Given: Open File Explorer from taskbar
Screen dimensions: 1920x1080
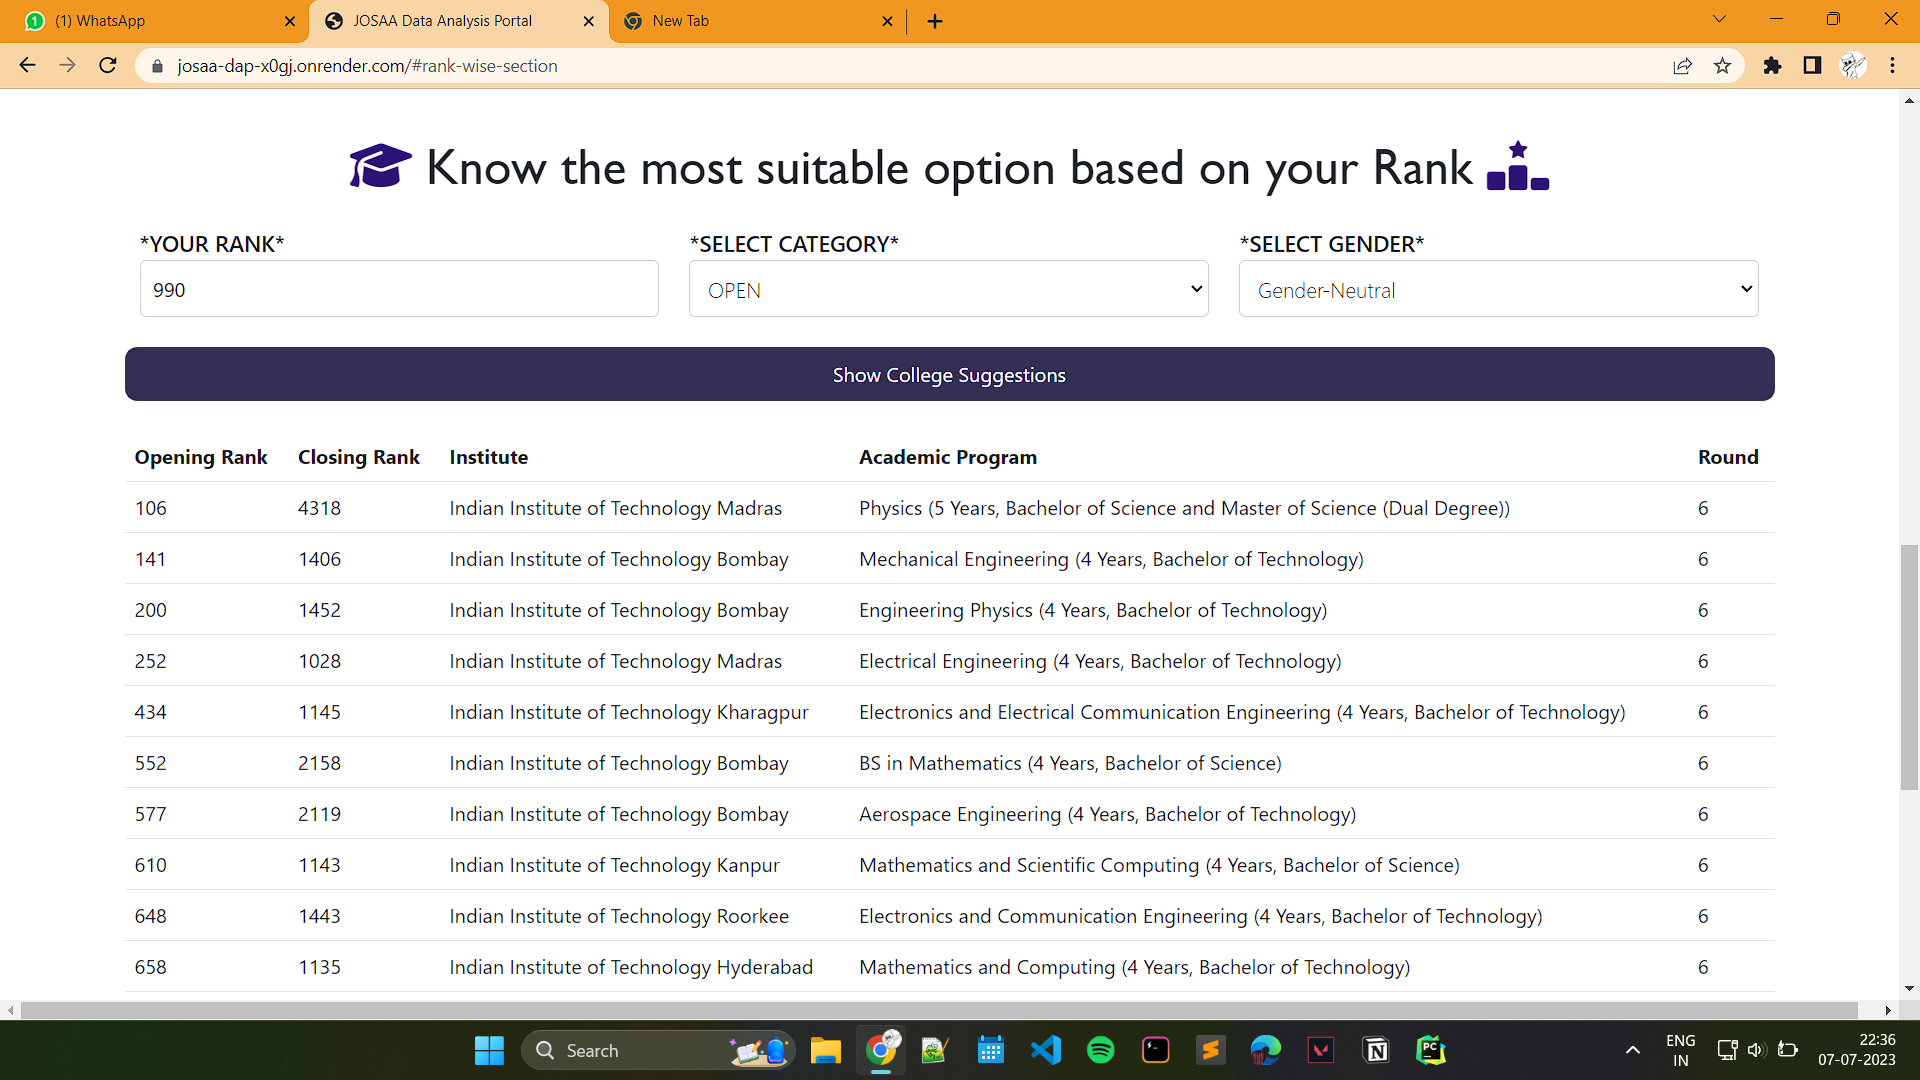Looking at the screenshot, I should click(x=825, y=1050).
